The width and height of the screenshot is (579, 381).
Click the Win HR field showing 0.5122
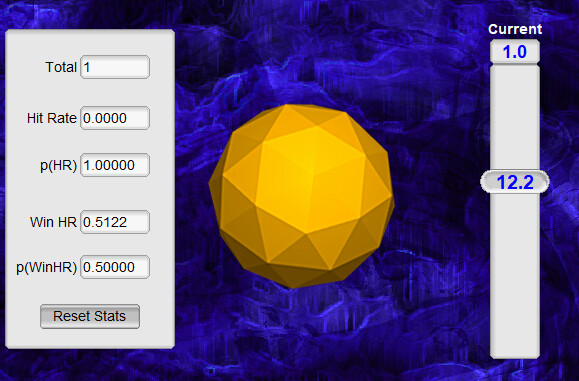[x=115, y=222]
